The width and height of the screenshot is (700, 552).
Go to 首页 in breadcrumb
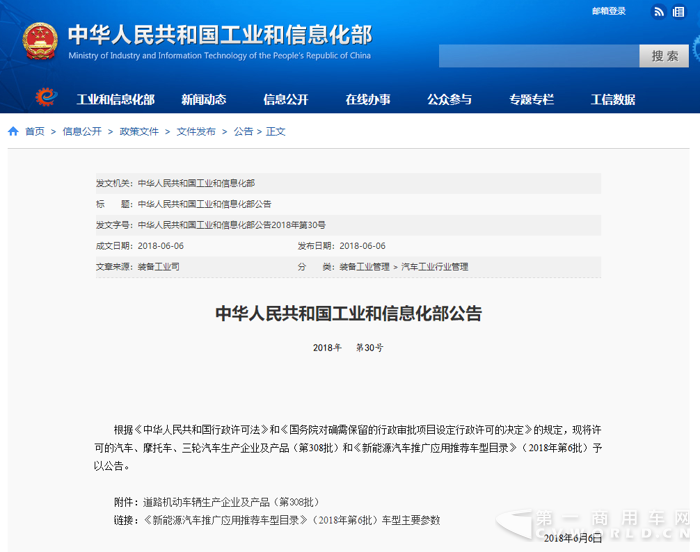pyautogui.click(x=35, y=131)
